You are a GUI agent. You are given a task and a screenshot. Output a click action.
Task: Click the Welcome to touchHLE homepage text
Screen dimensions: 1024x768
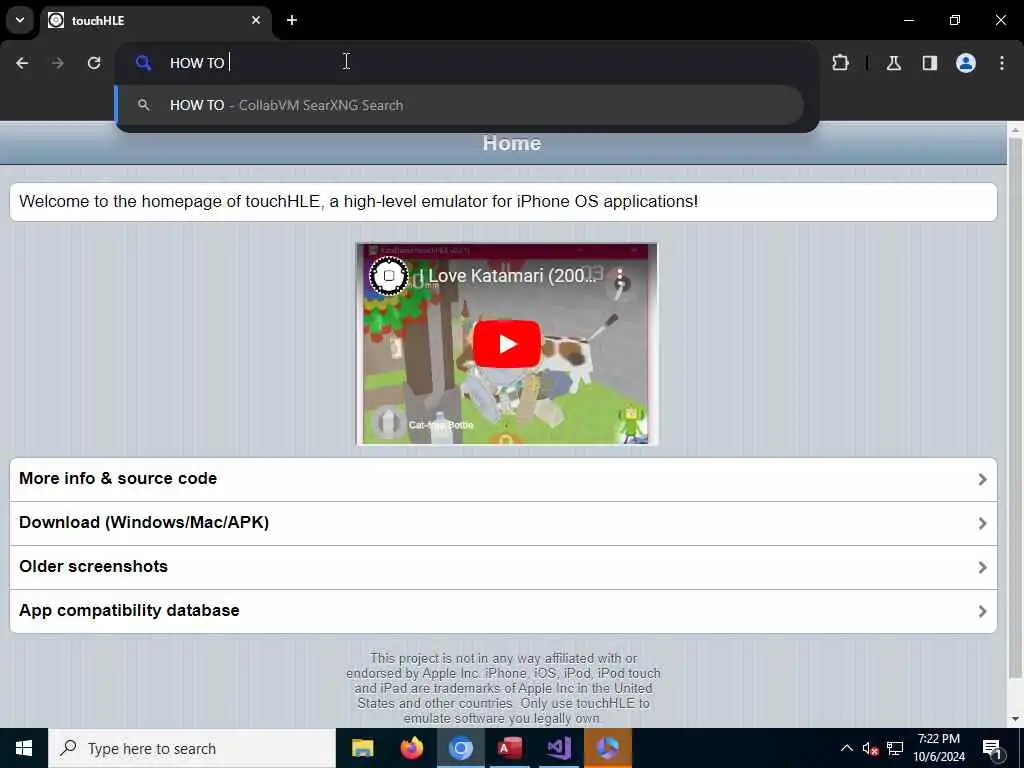tap(359, 201)
